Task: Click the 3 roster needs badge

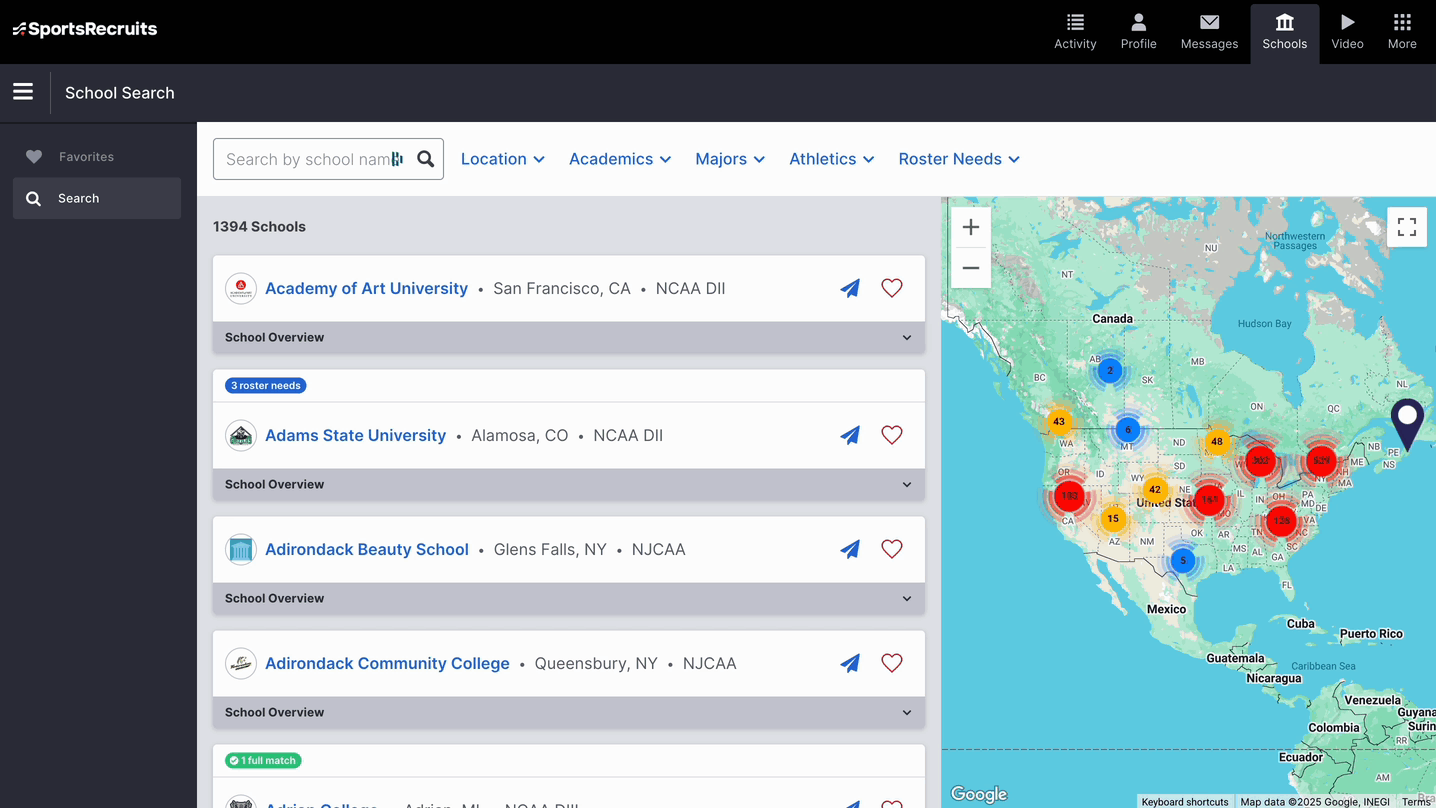Action: click(265, 385)
